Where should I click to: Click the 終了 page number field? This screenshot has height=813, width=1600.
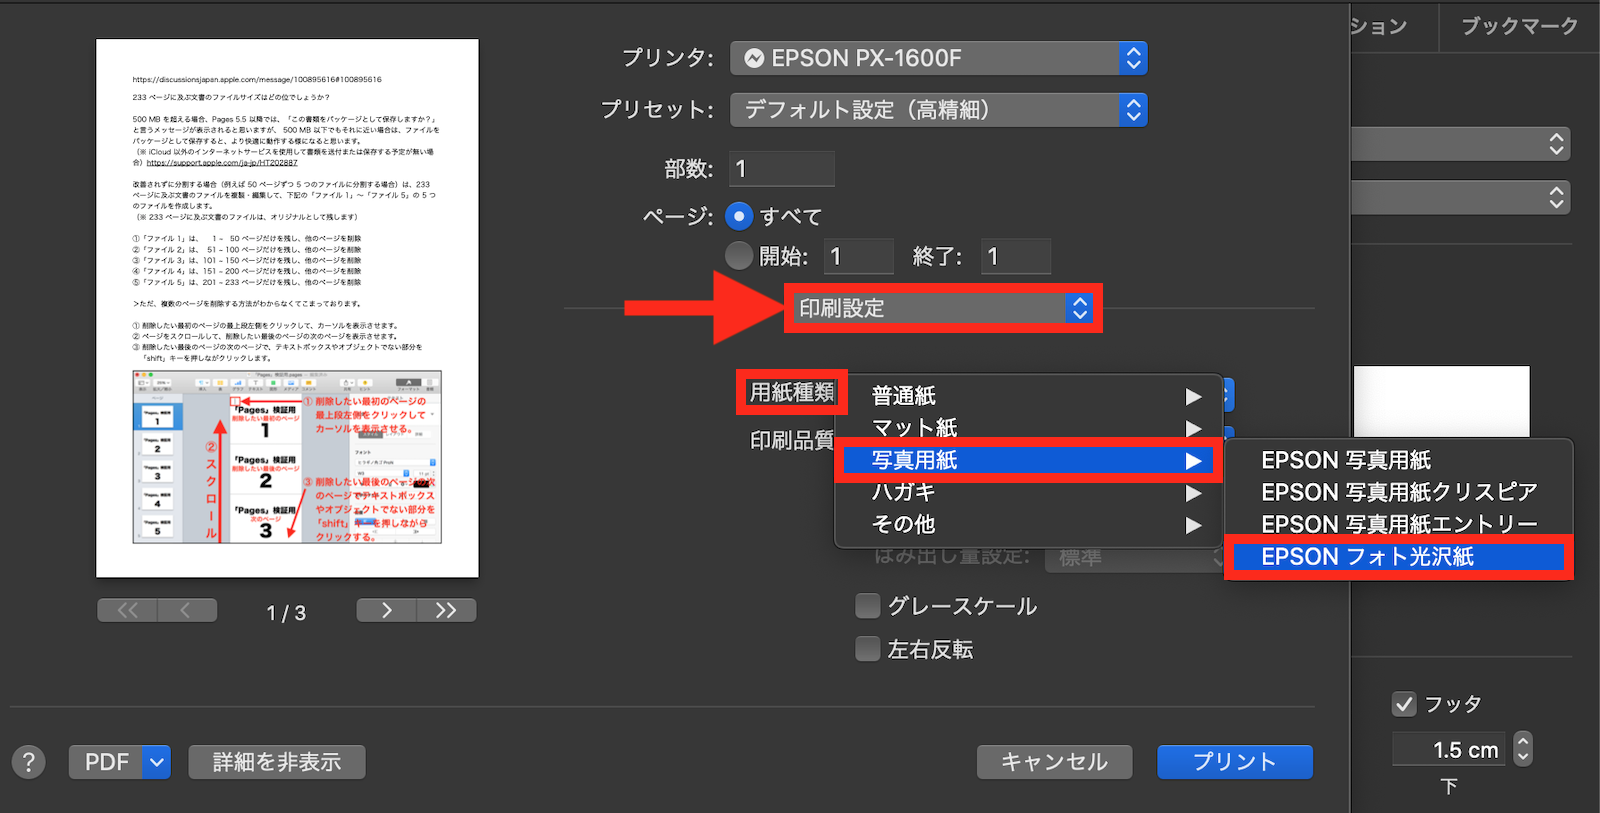coord(1016,256)
